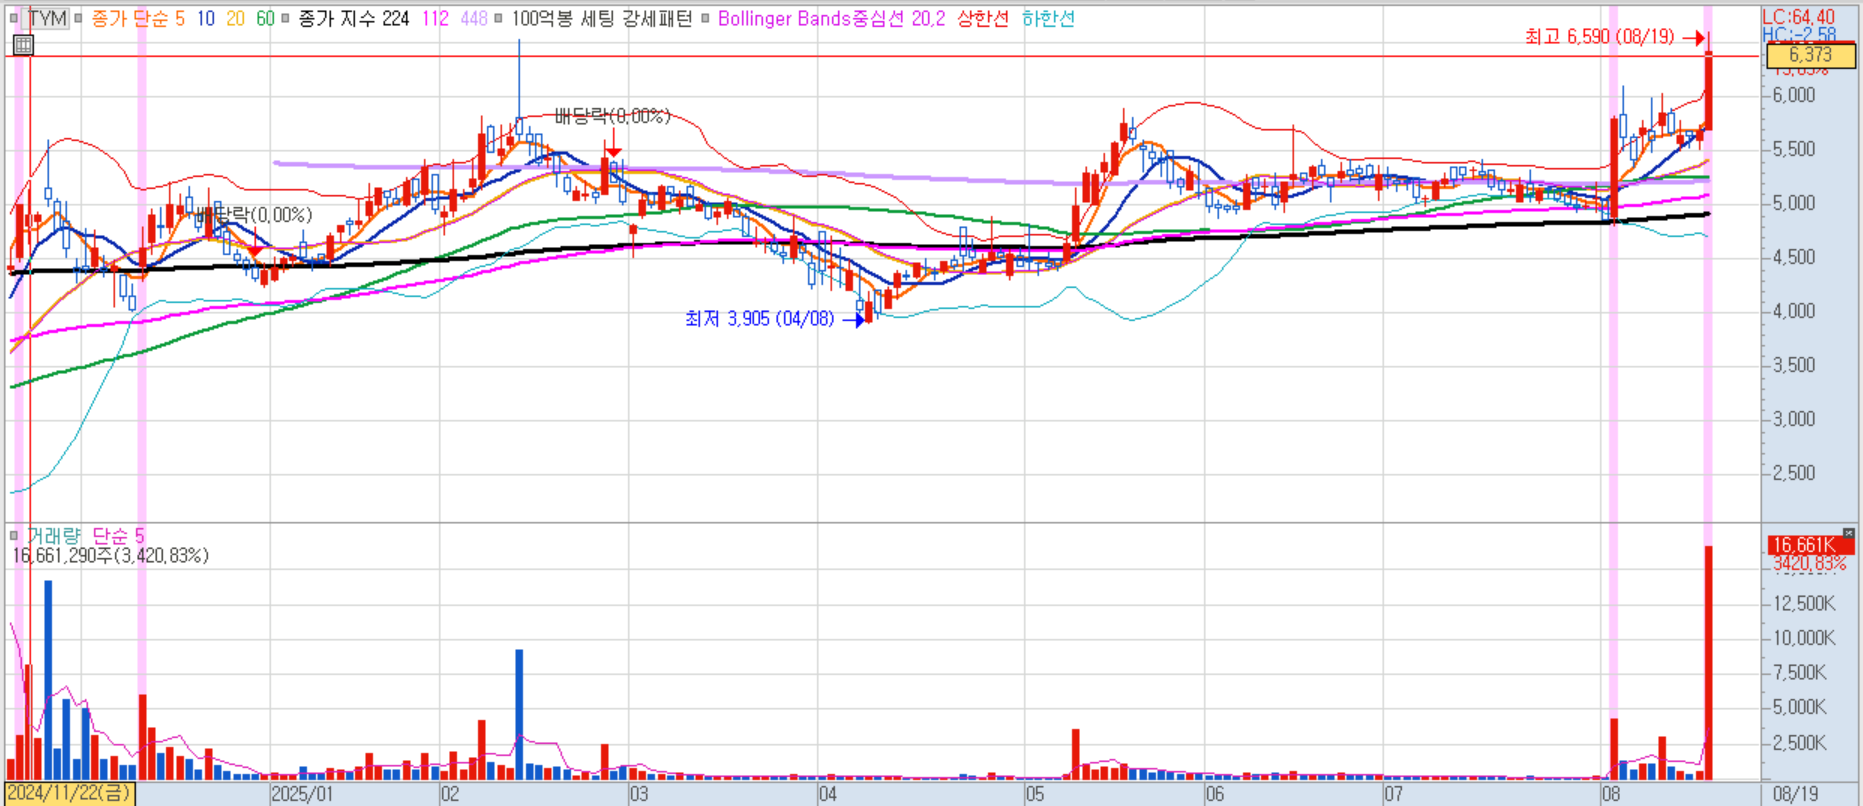Screen dimensions: 1863x806
Task: Click the 거래량 volume indicator label
Action: pyautogui.click(x=53, y=536)
